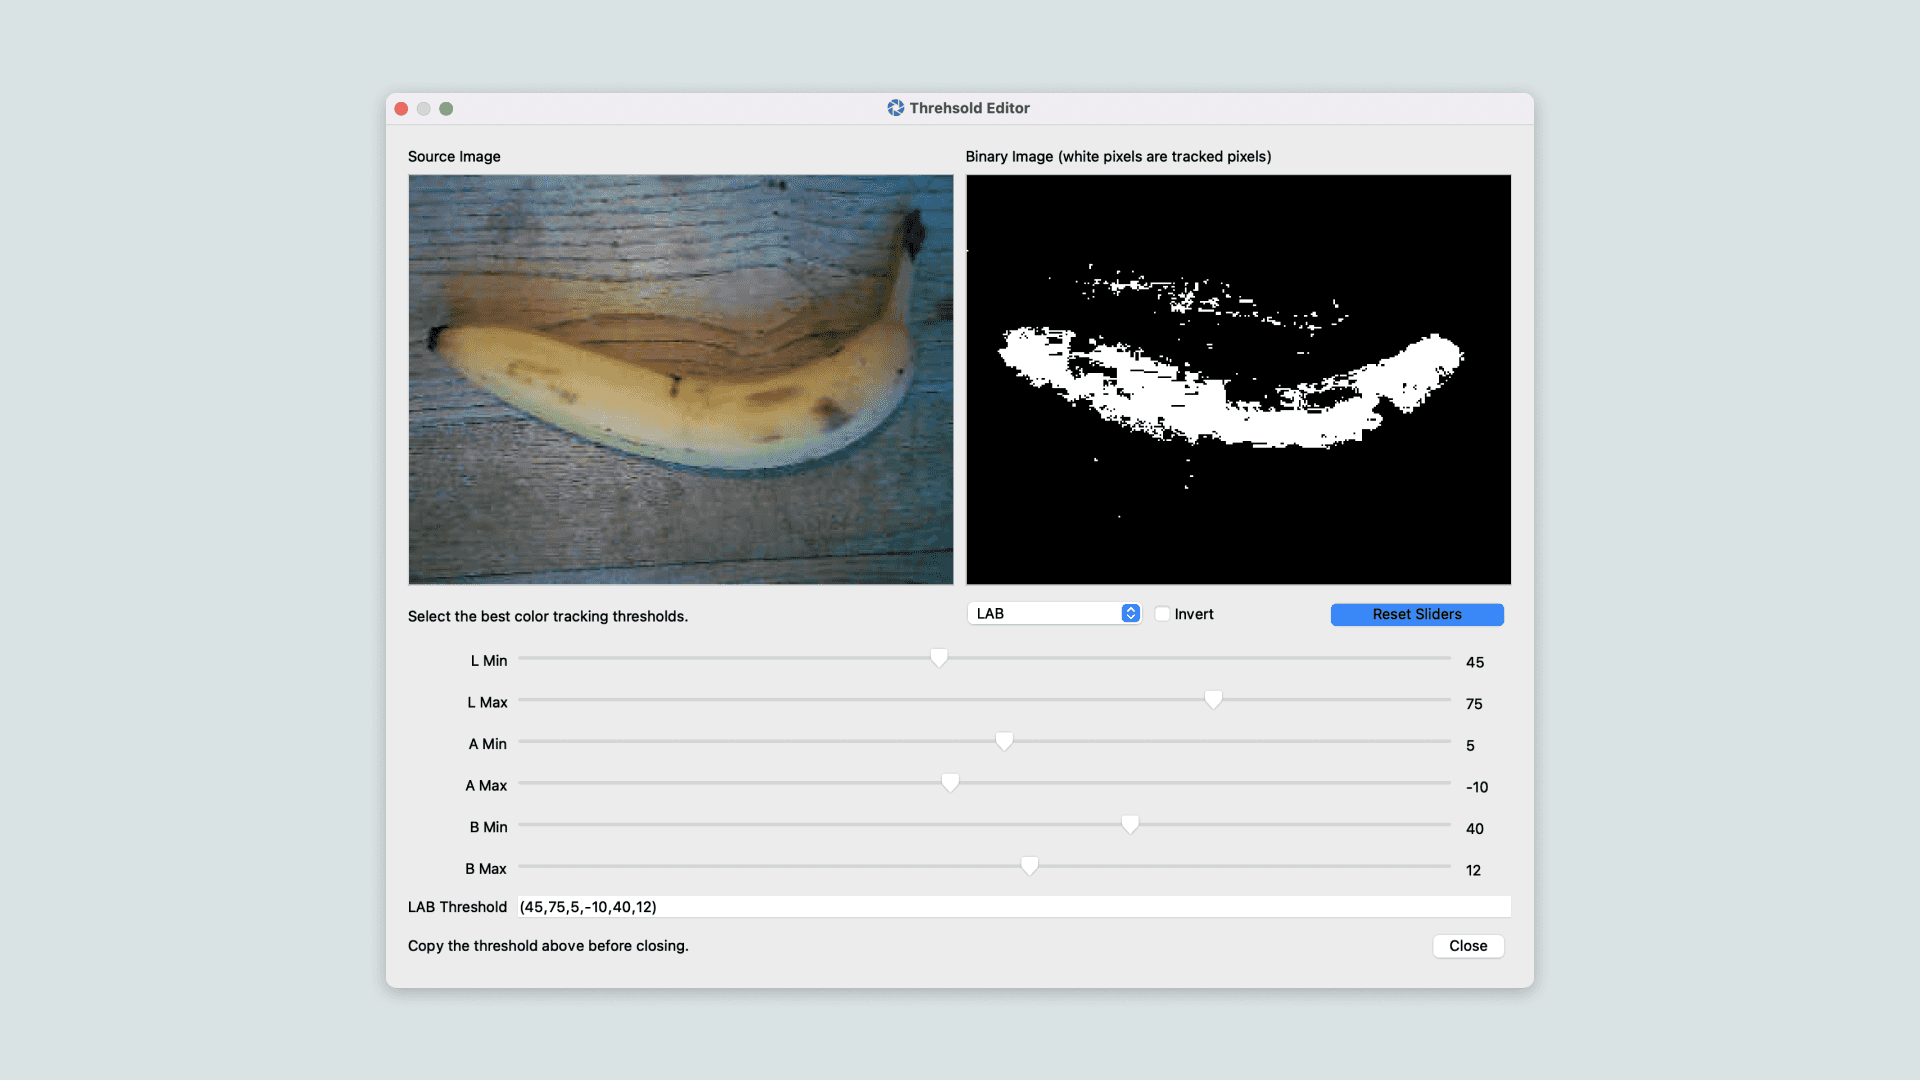Click the binary image preview
This screenshot has width=1920, height=1080.
1238,379
